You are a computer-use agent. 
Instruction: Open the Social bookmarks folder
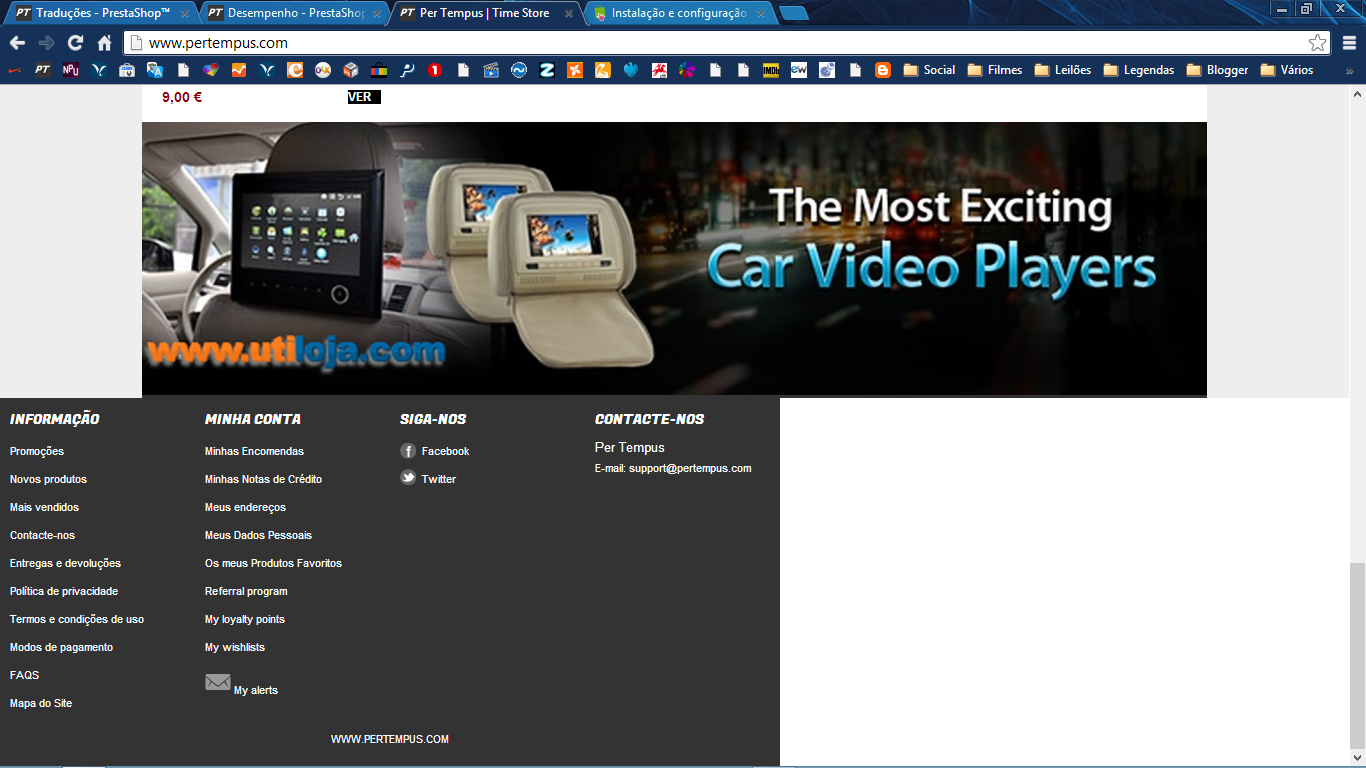(x=929, y=70)
